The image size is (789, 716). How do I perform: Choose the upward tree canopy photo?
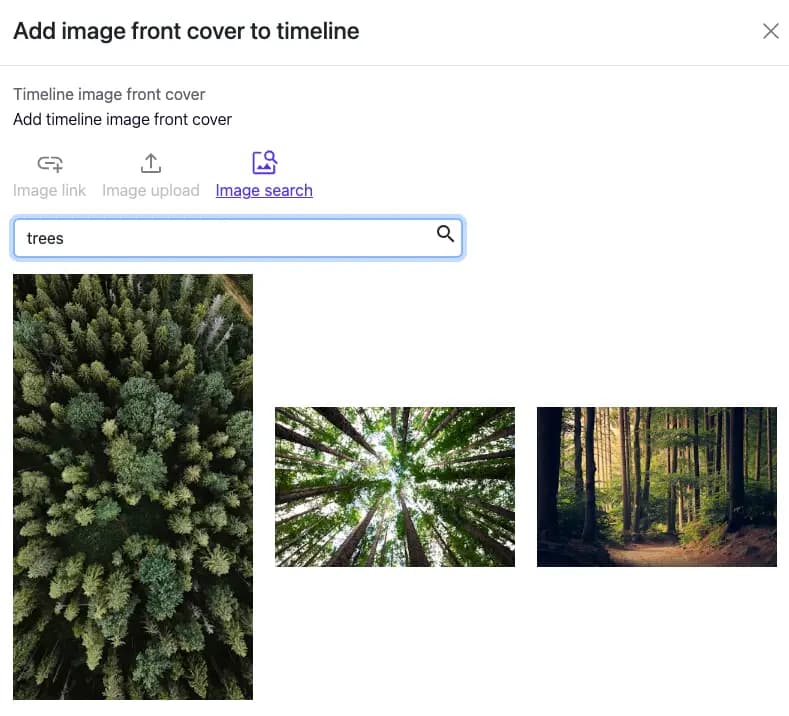point(395,487)
